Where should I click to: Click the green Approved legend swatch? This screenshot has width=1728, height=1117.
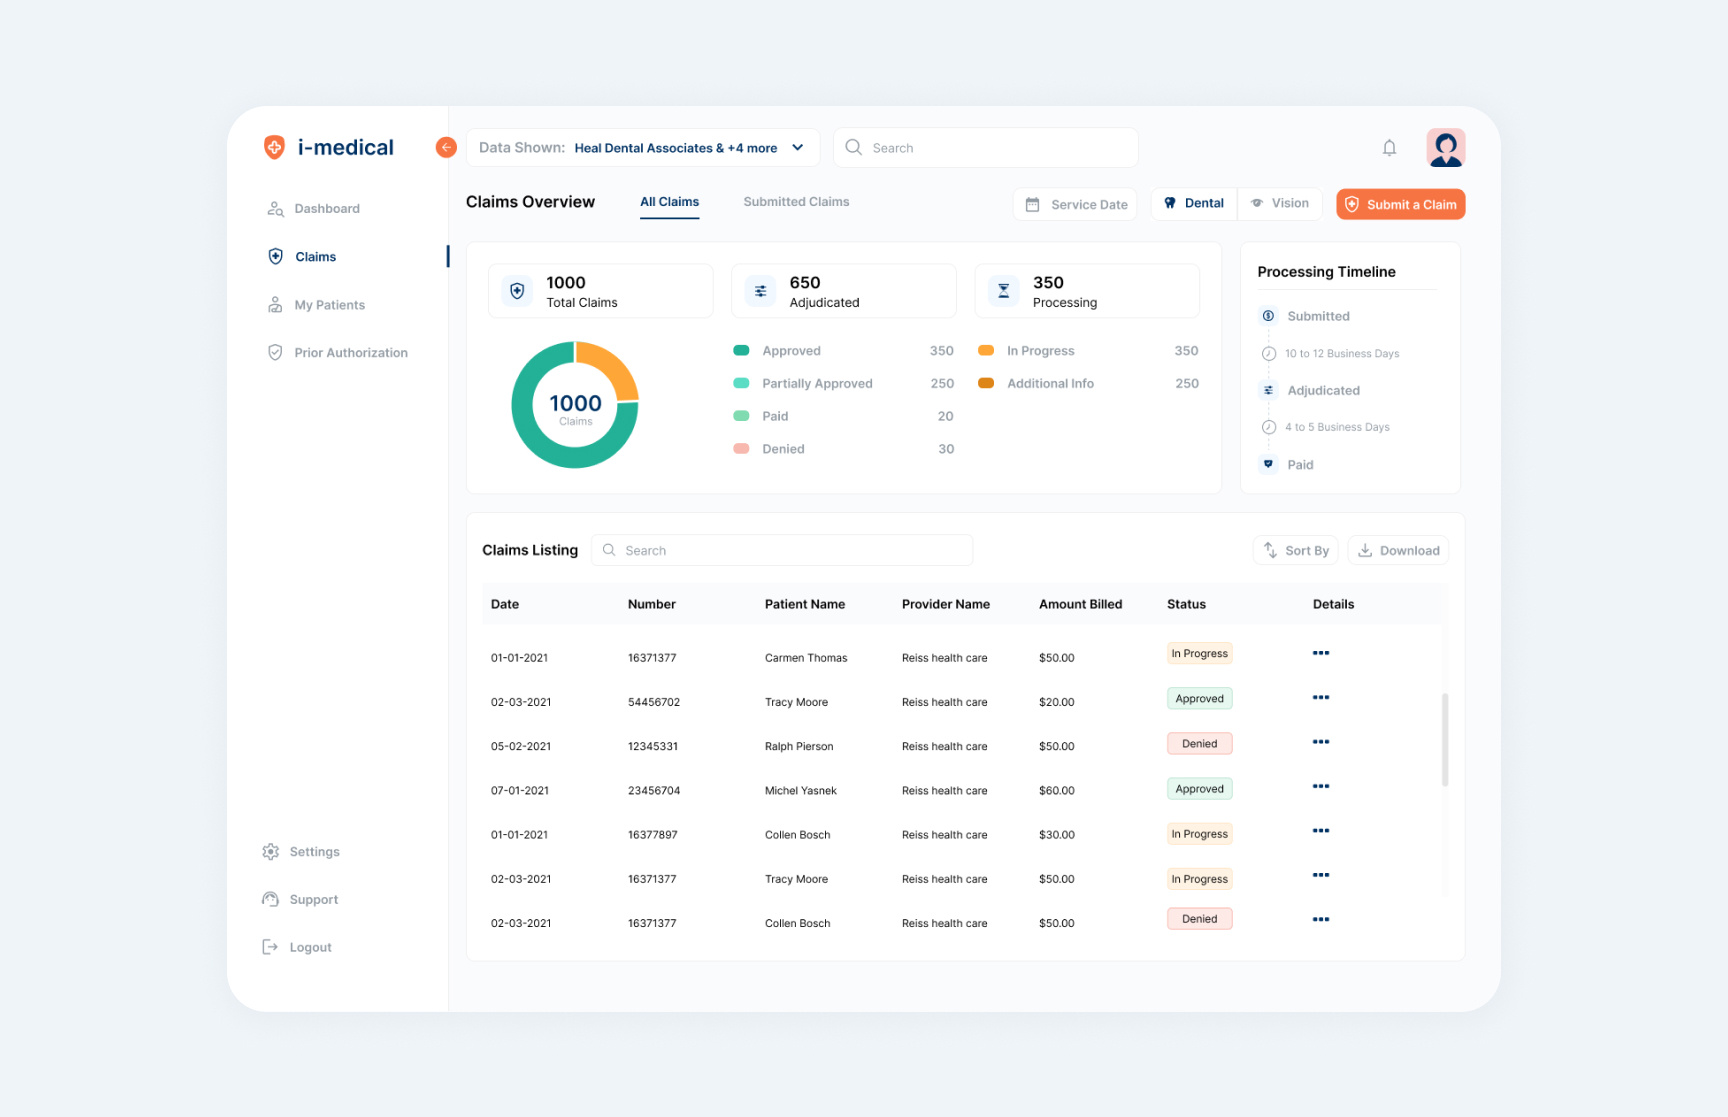(741, 351)
